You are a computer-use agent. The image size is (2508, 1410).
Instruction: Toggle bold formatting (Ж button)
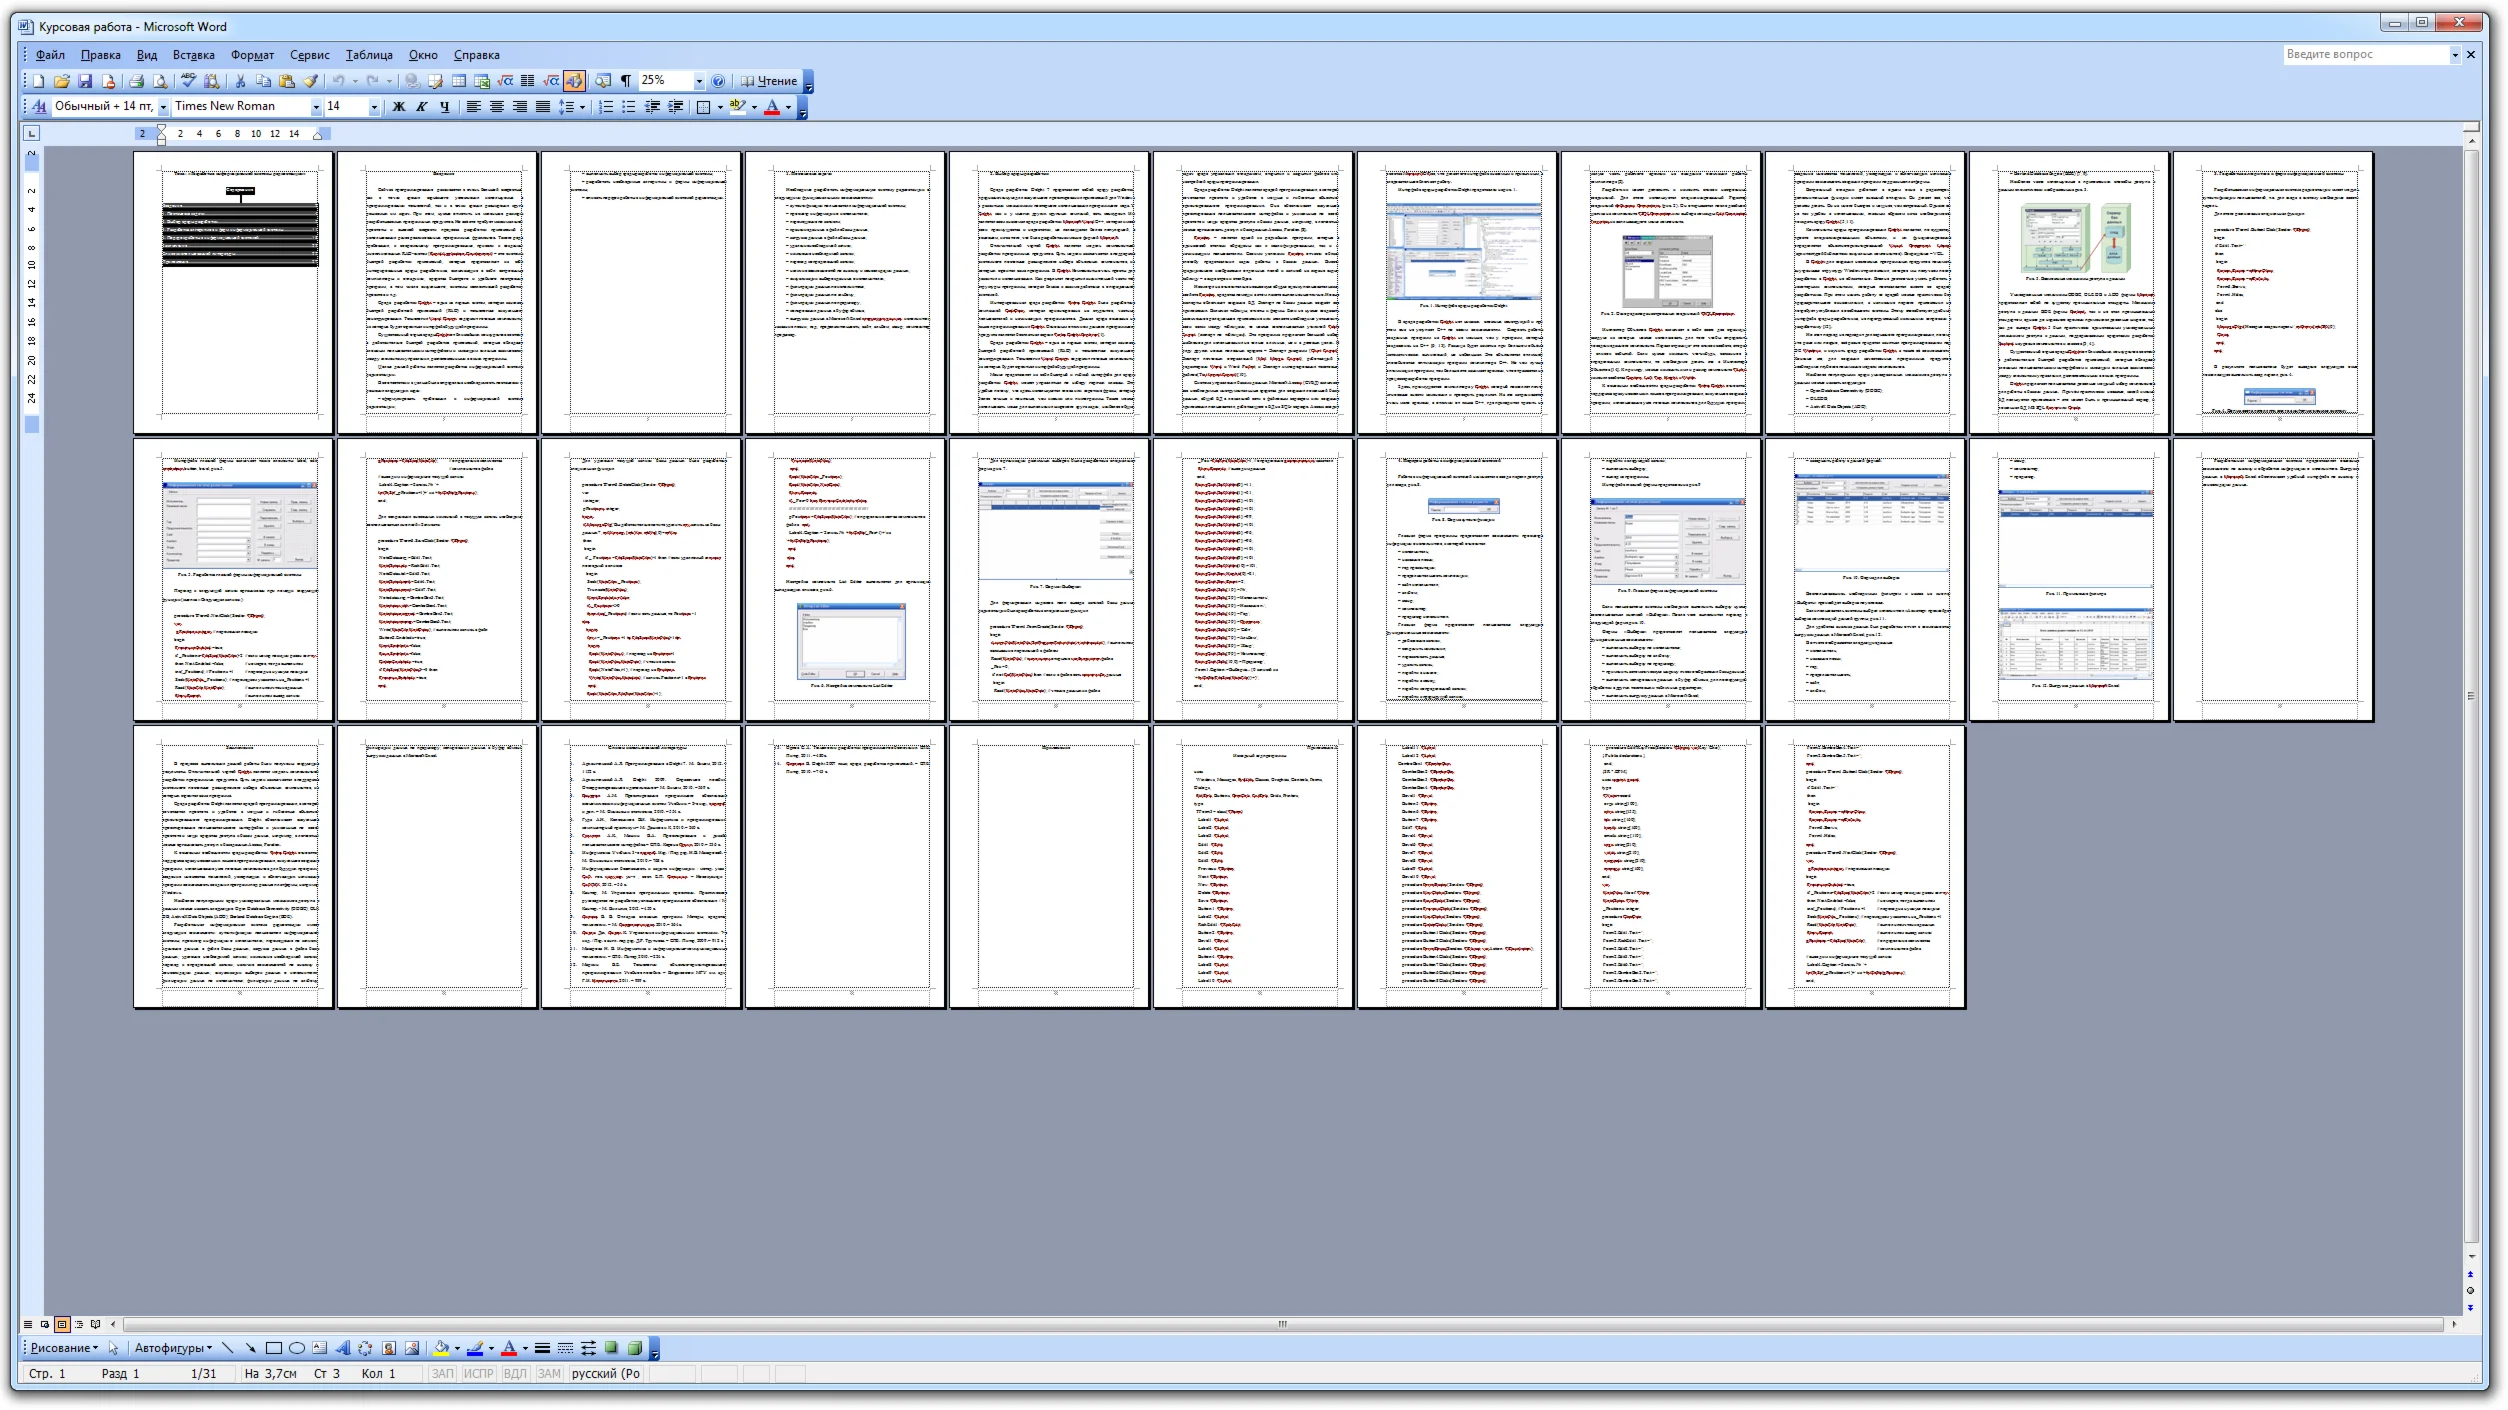[x=399, y=107]
